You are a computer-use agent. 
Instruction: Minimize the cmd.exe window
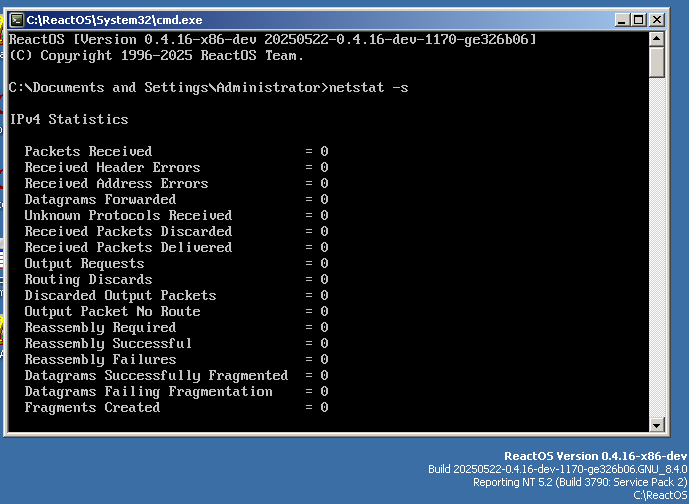(621, 20)
